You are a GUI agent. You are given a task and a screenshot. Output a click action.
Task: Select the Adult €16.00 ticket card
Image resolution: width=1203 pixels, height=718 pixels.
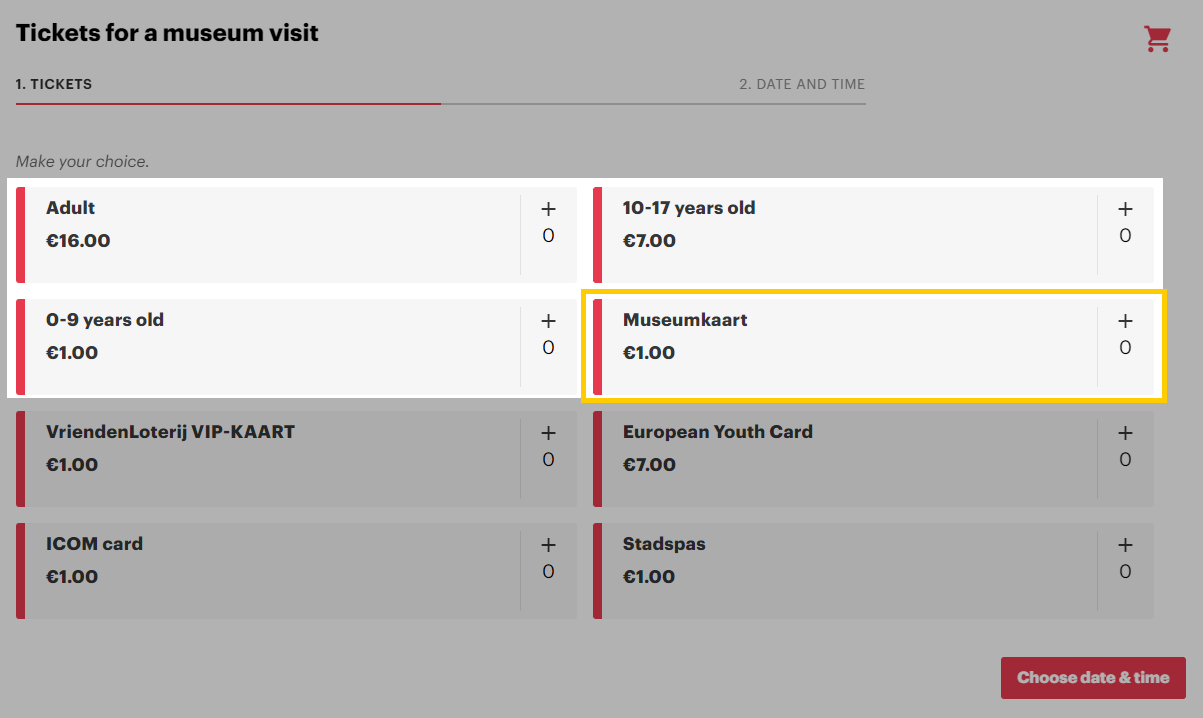(x=270, y=235)
